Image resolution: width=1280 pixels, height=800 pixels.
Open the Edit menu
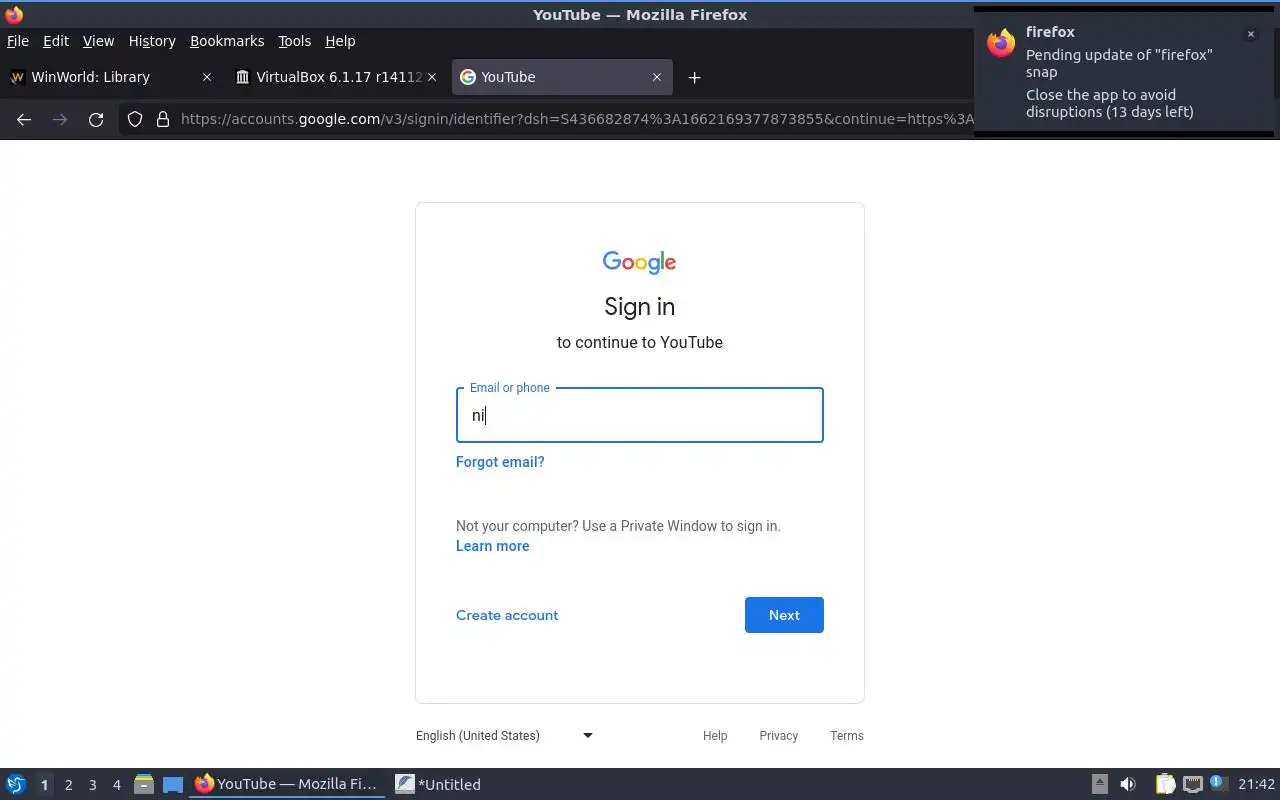[56, 41]
